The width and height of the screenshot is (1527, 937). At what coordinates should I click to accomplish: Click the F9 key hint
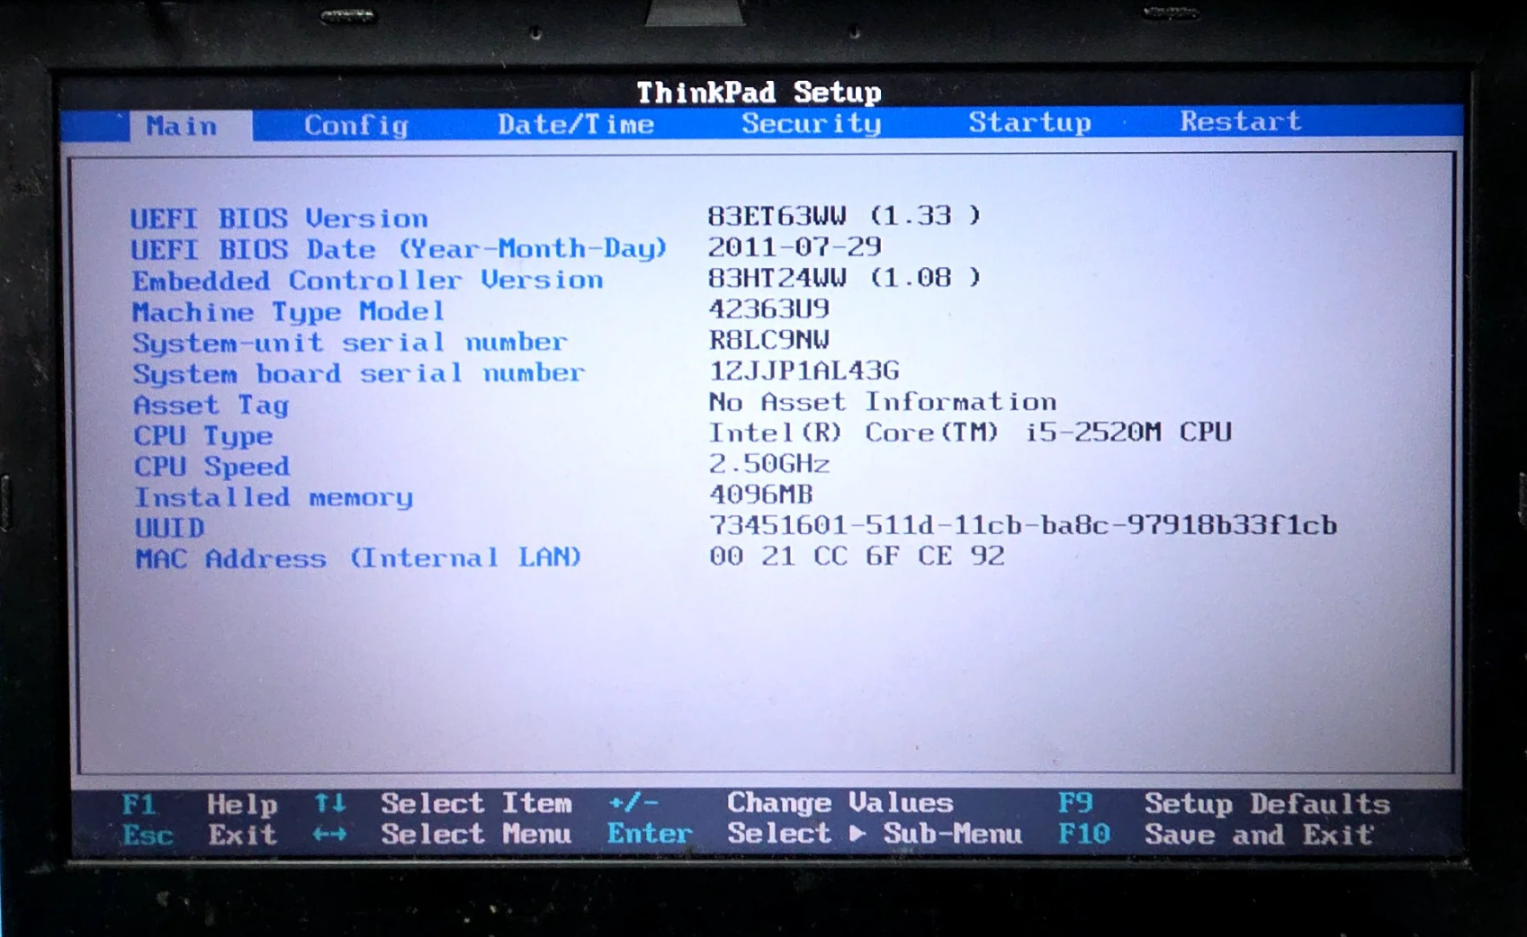[1075, 803]
